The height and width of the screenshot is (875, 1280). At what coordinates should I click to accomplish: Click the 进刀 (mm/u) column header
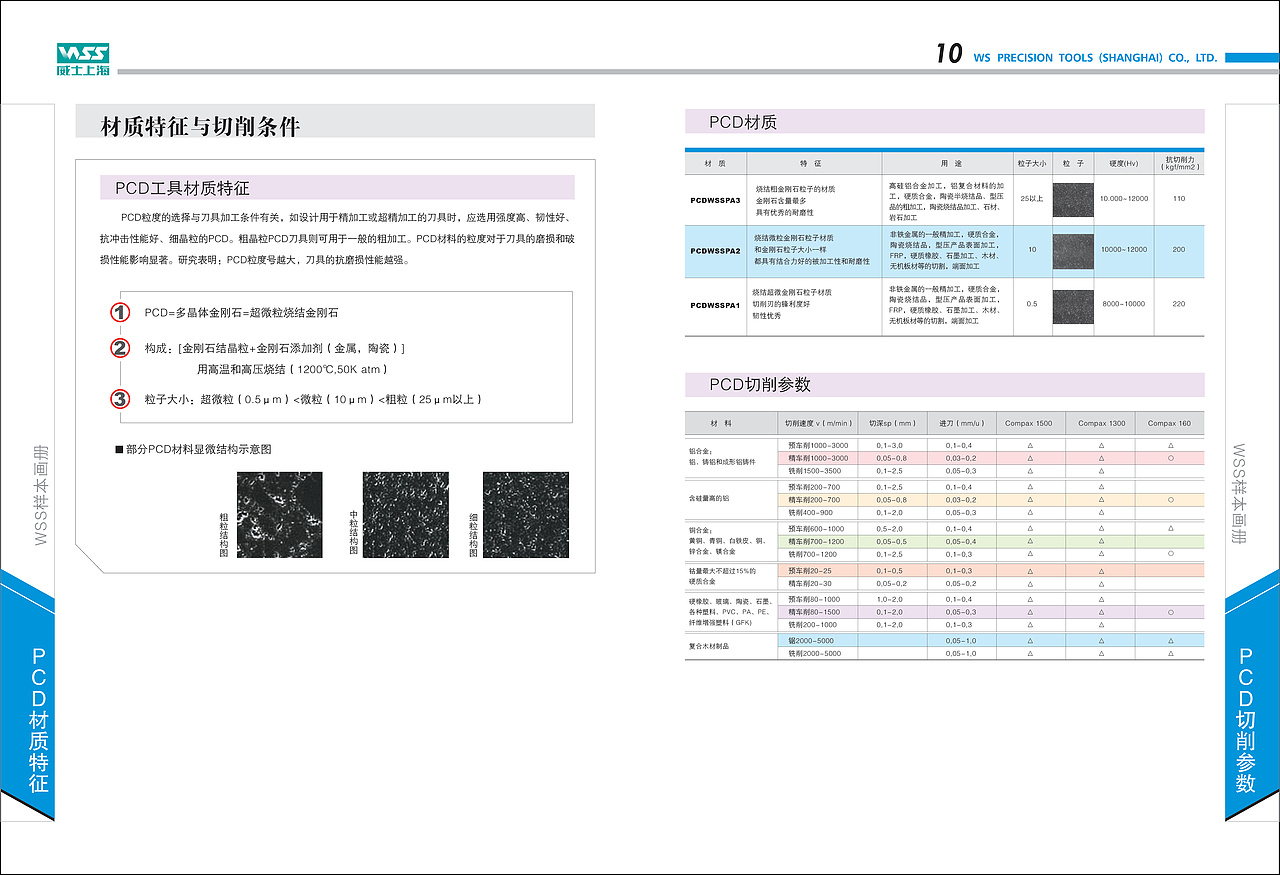tap(961, 423)
